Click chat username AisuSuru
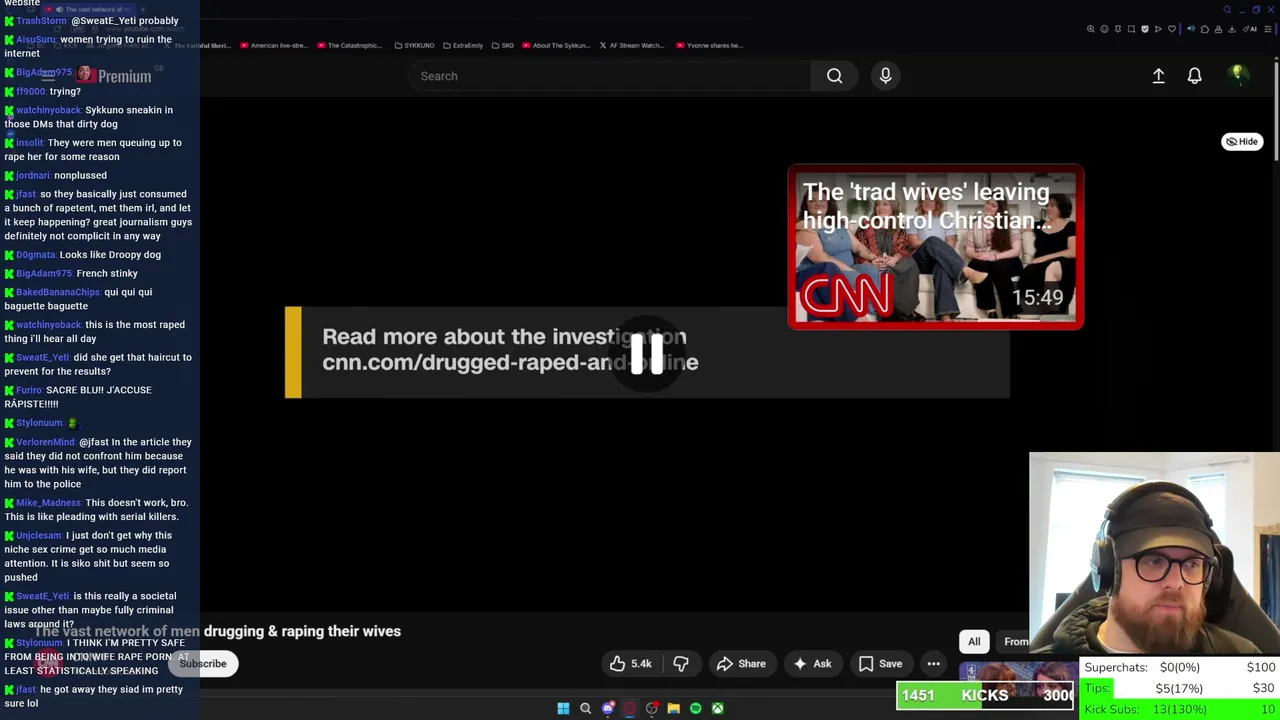1280x720 pixels. (36, 40)
